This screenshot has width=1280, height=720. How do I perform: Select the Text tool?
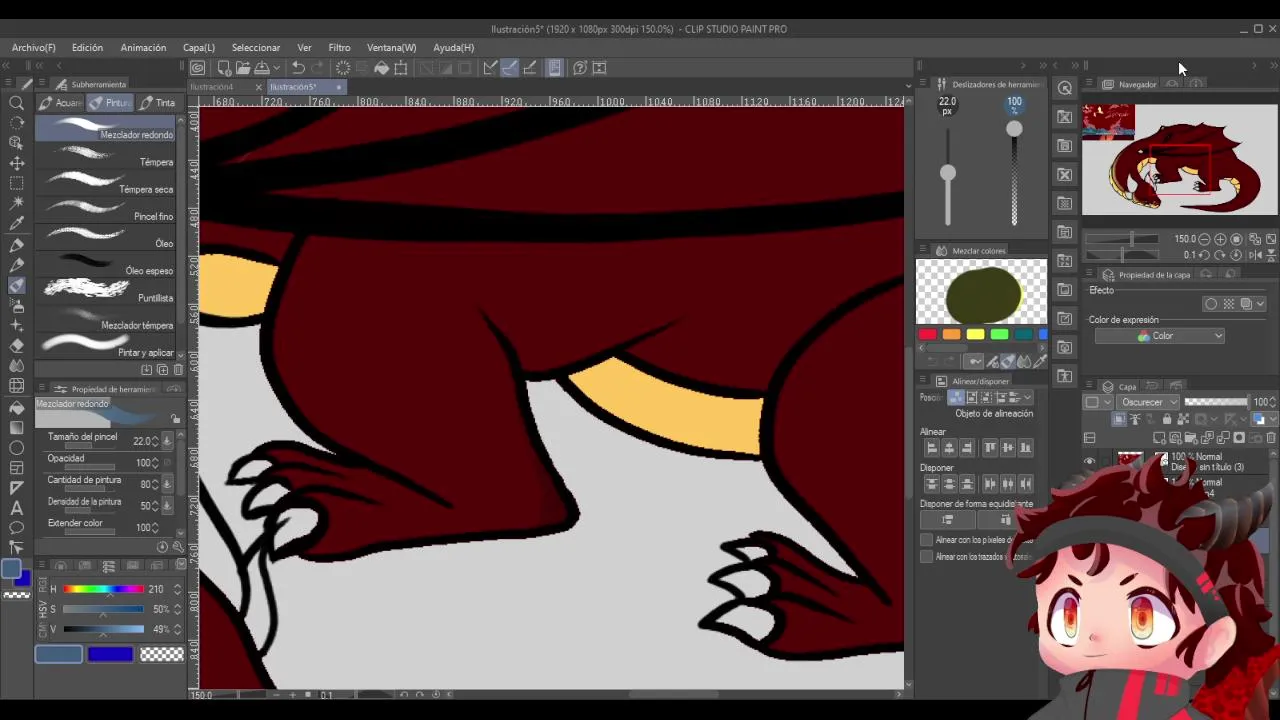(x=16, y=508)
